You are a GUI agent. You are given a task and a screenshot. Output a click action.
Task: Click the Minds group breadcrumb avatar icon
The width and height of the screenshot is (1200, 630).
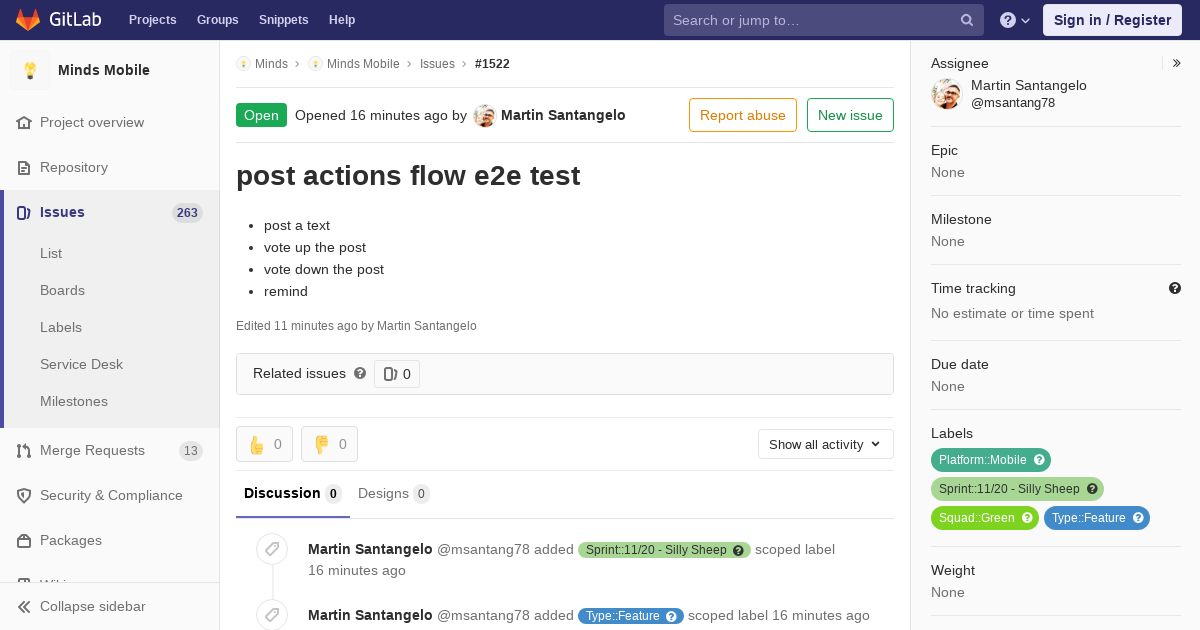(243, 64)
